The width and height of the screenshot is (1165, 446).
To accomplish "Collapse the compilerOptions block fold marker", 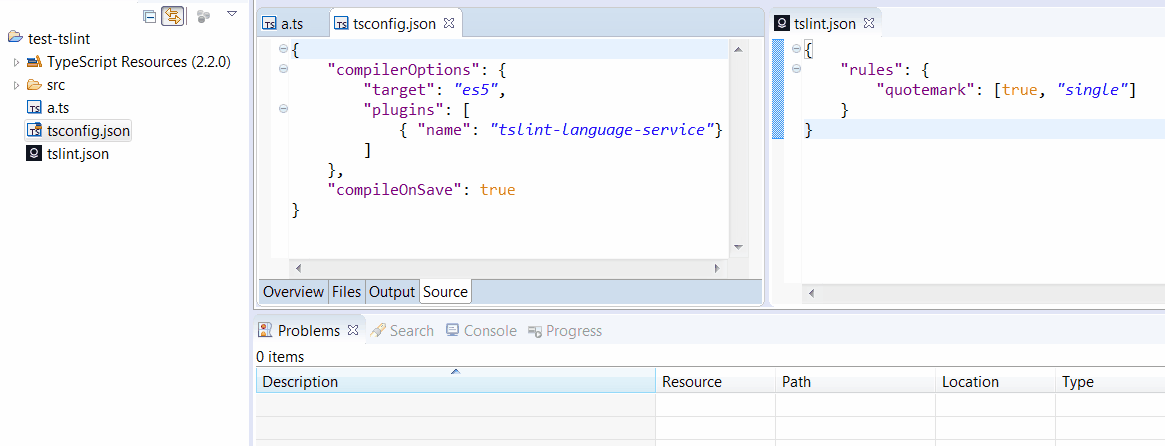I will tap(283, 69).
